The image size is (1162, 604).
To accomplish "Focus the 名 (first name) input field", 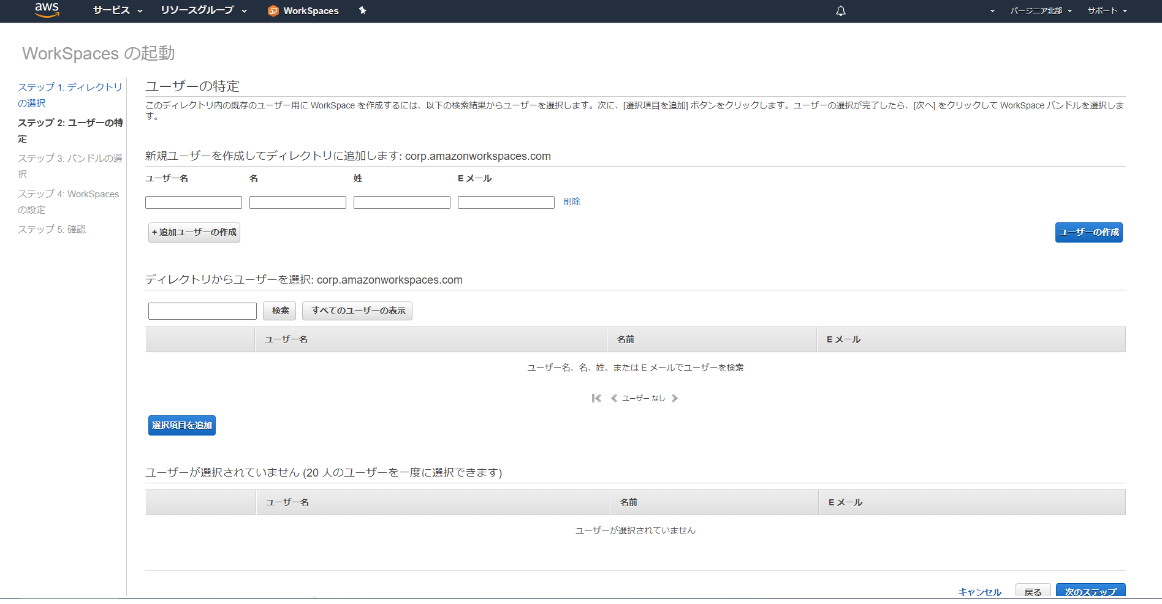I will (297, 202).
